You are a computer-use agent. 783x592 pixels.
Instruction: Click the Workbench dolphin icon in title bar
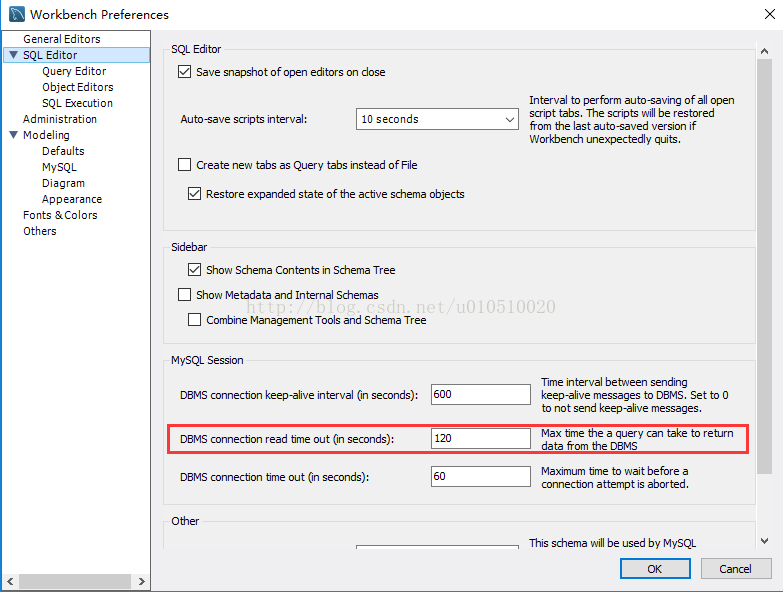tap(16, 14)
